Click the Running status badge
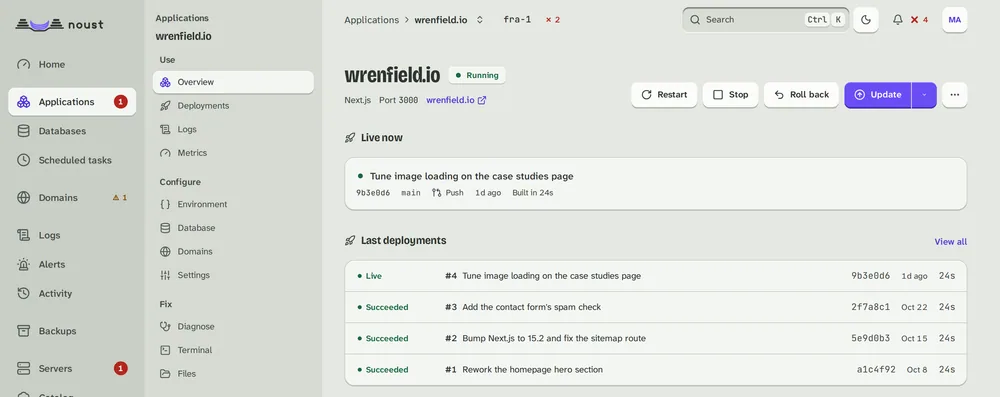Viewport: 1000px width, 397px height. [477, 75]
